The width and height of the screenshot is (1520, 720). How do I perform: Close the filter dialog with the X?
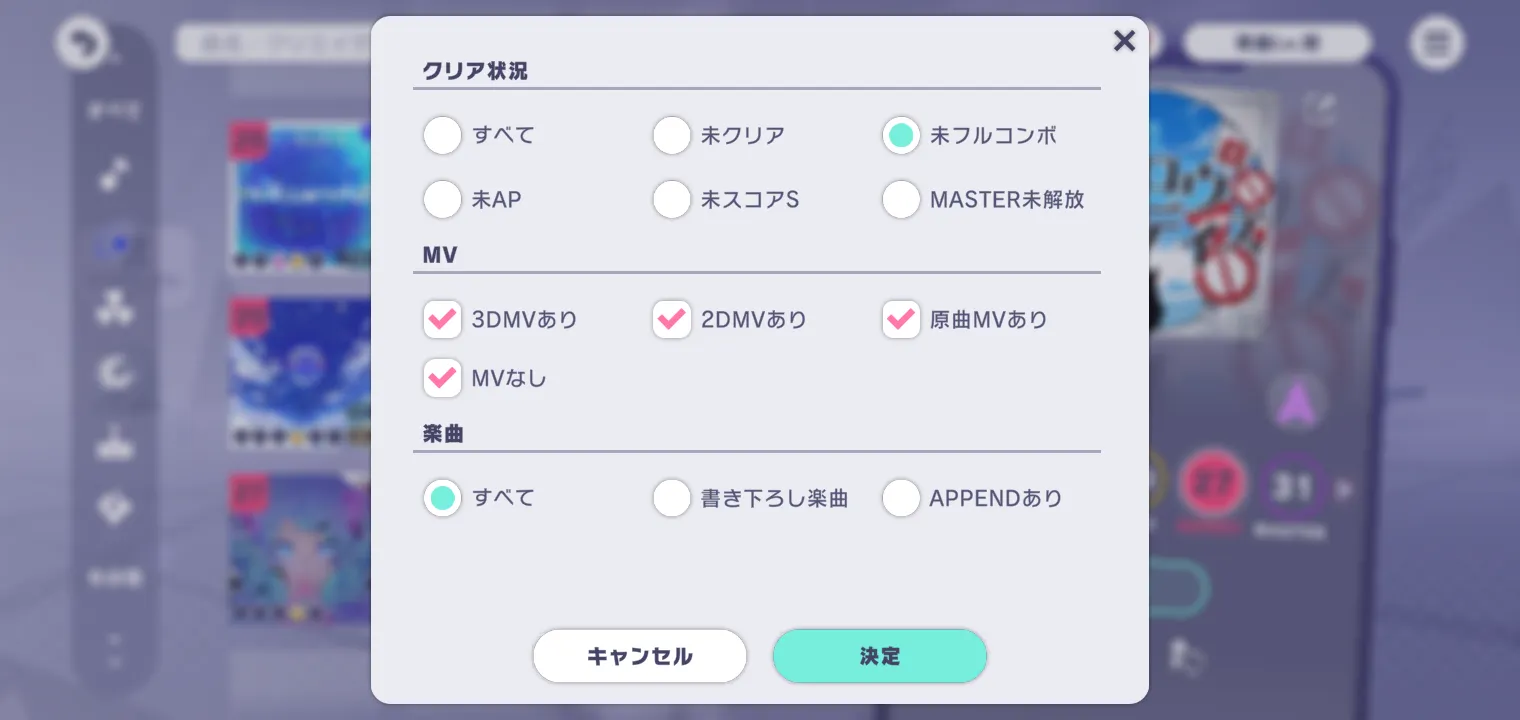[1124, 41]
